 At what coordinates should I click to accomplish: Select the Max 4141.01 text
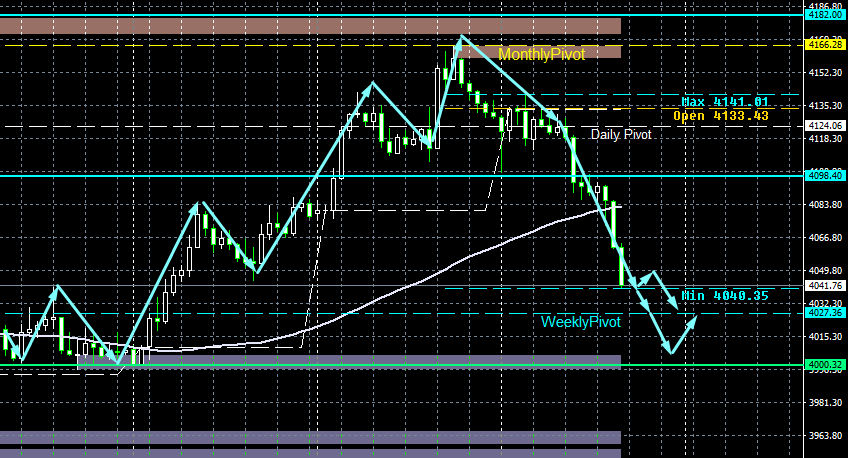coord(725,102)
